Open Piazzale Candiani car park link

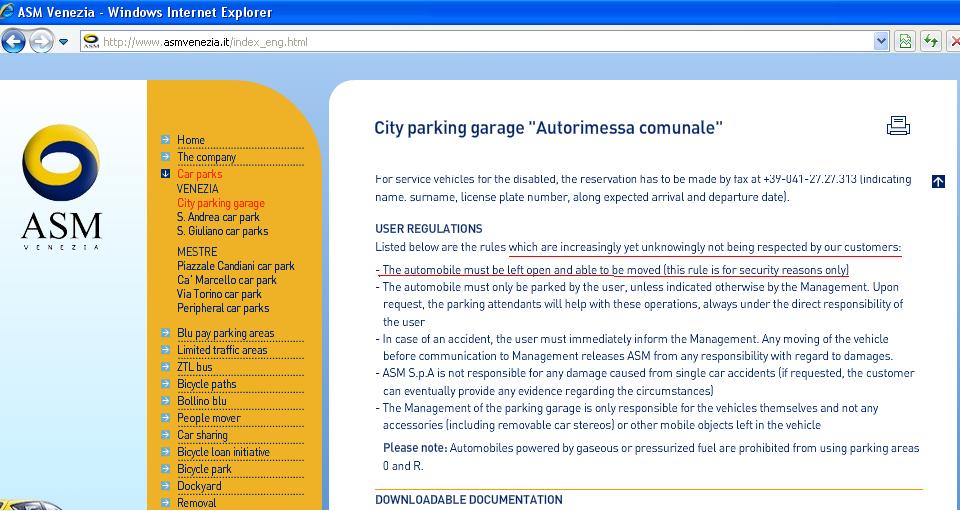click(x=236, y=266)
